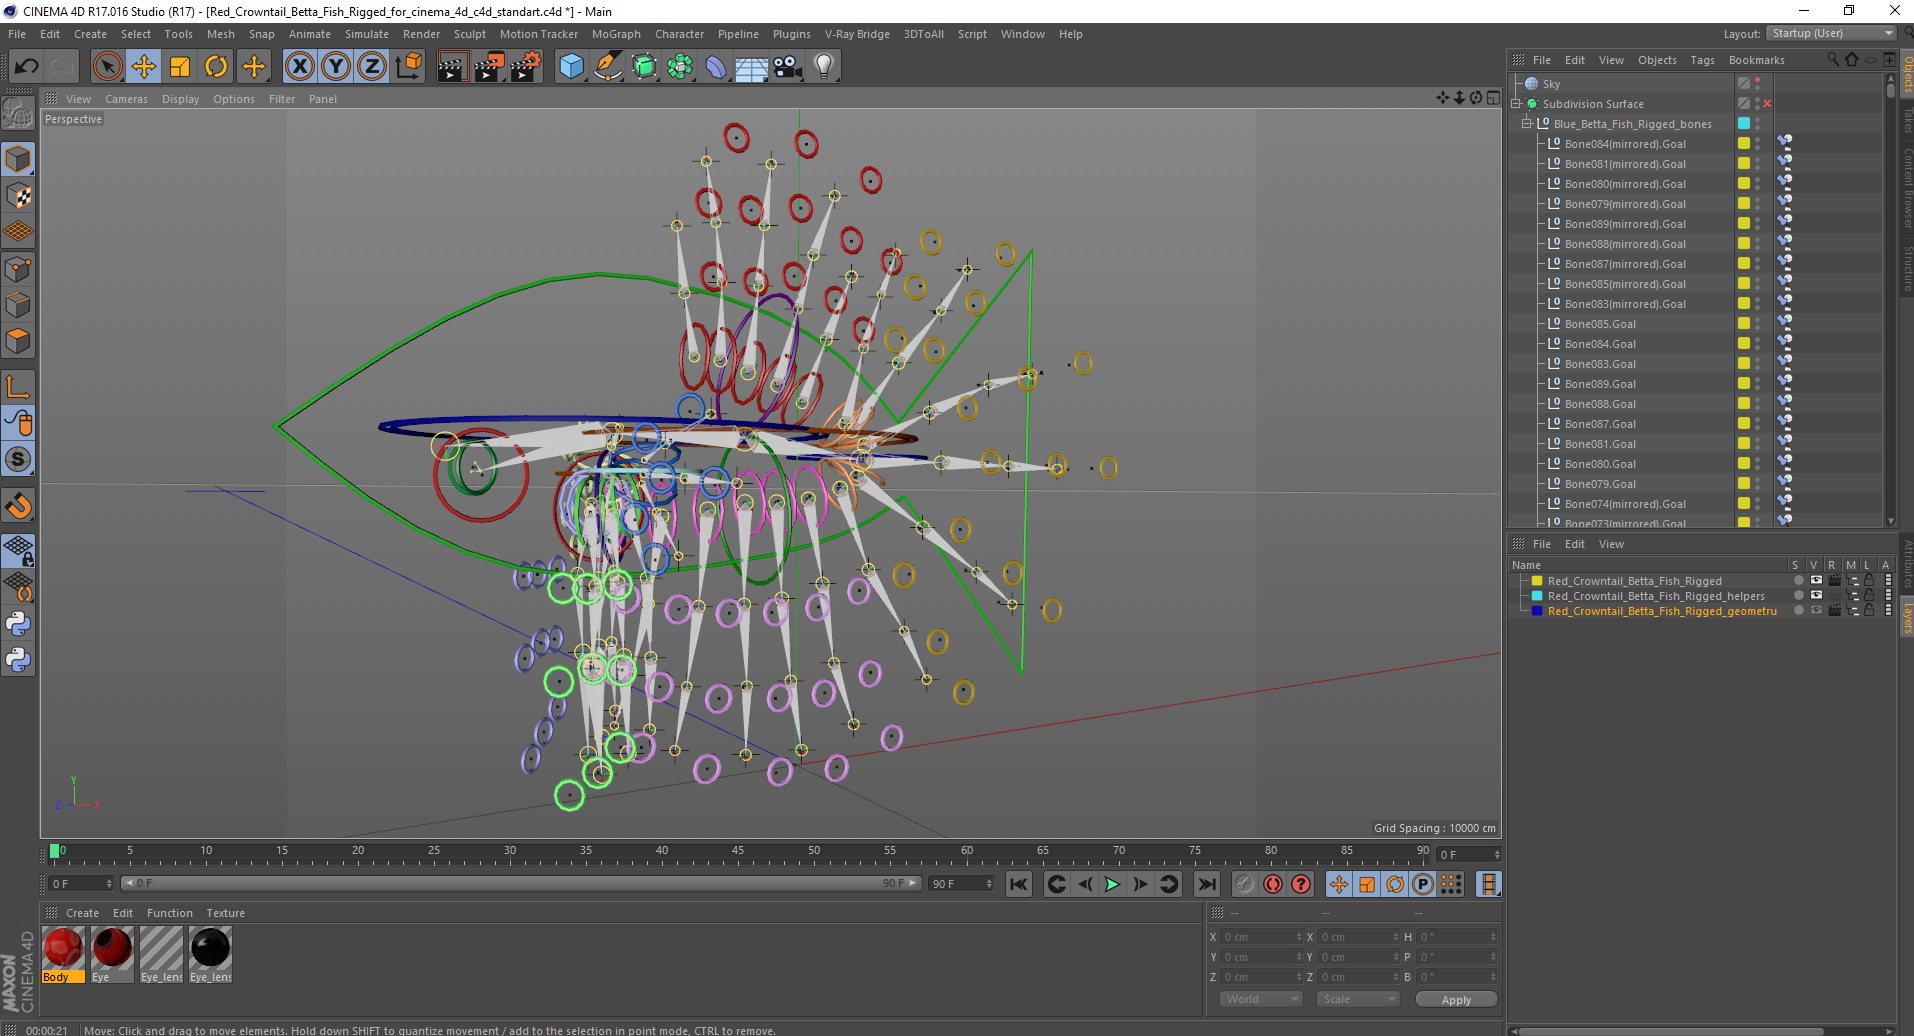Collapse Blue_Betta_Fish_Rigged_bones tree node
The height and width of the screenshot is (1036, 1914).
pyautogui.click(x=1527, y=124)
